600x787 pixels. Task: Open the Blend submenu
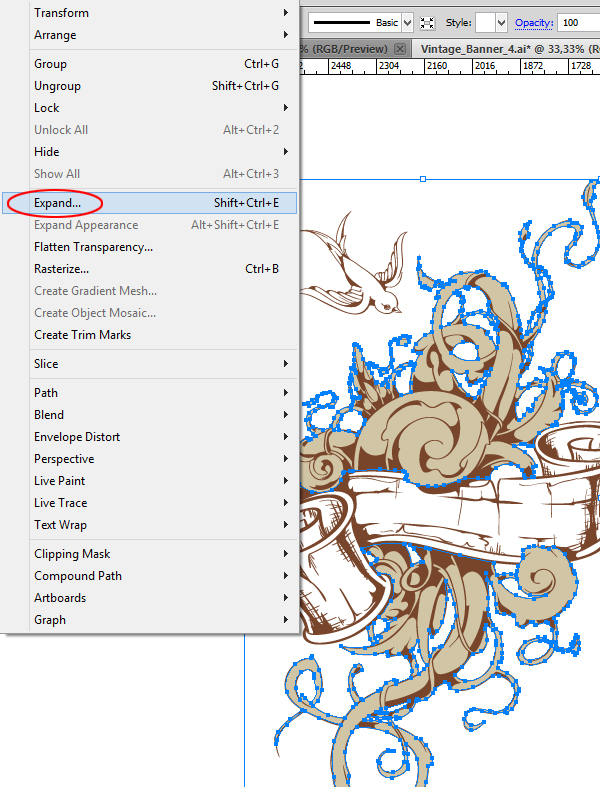(149, 415)
